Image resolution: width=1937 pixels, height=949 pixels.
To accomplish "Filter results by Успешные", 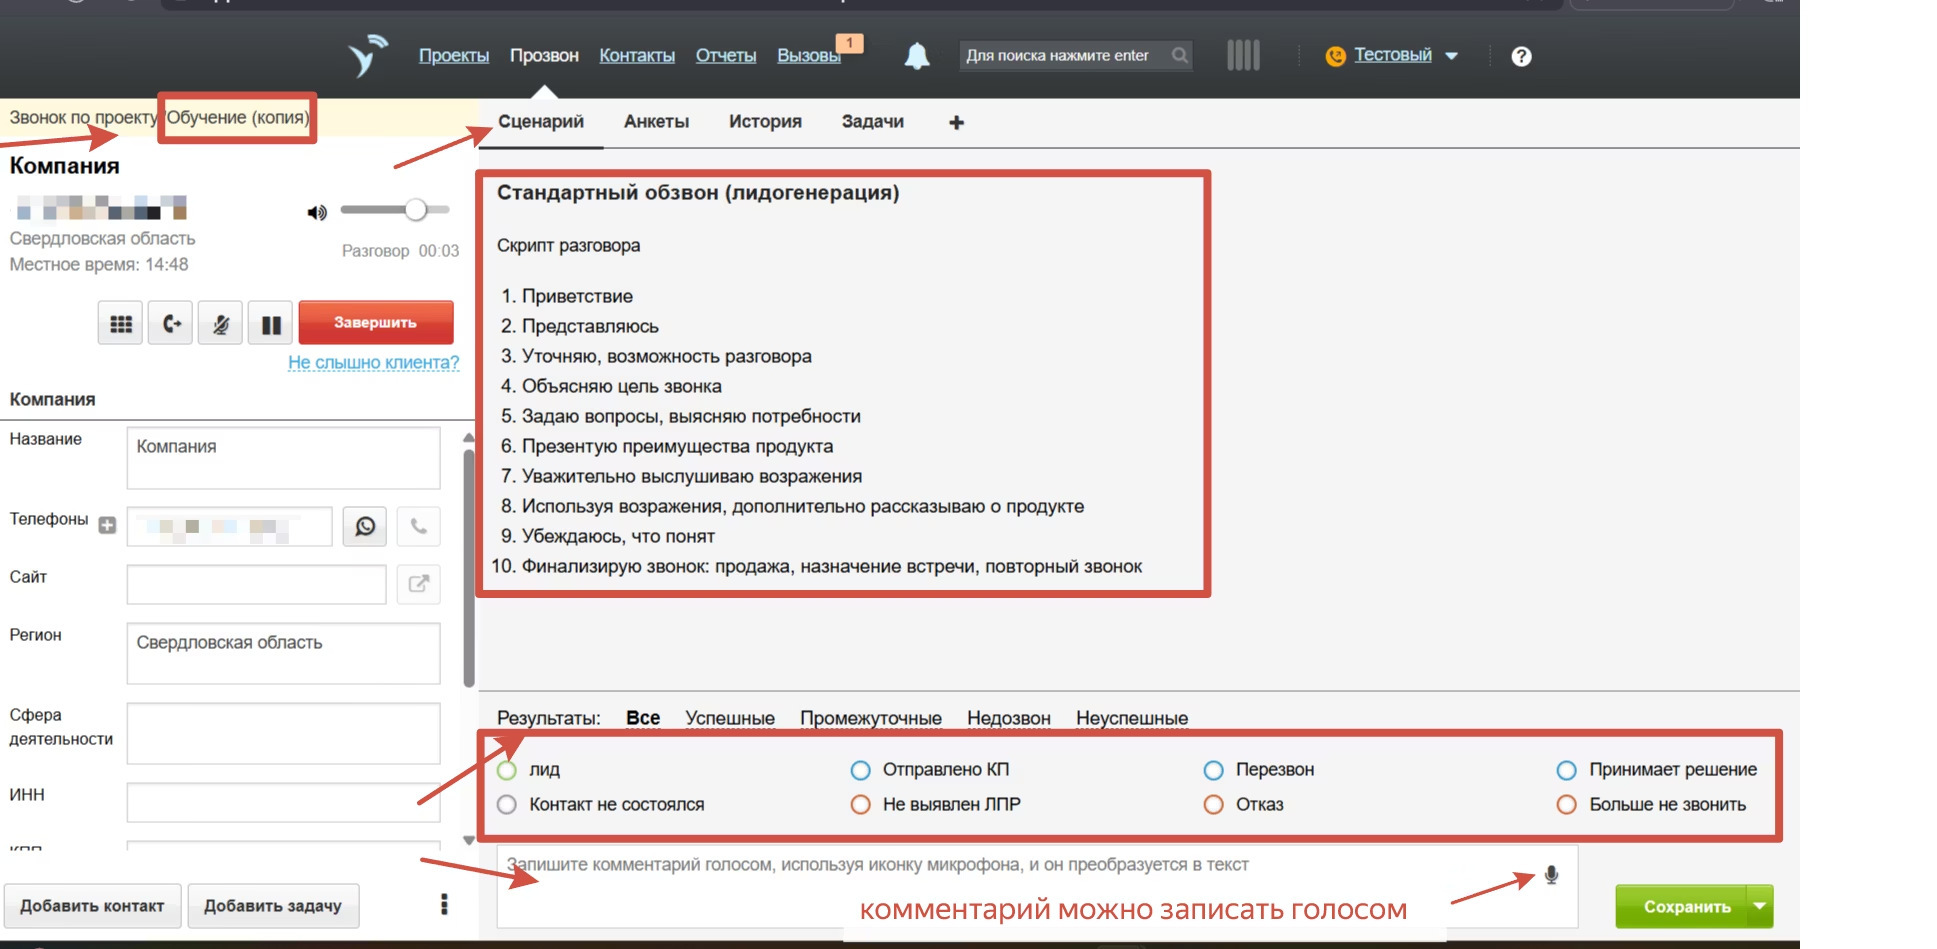I will click(730, 718).
